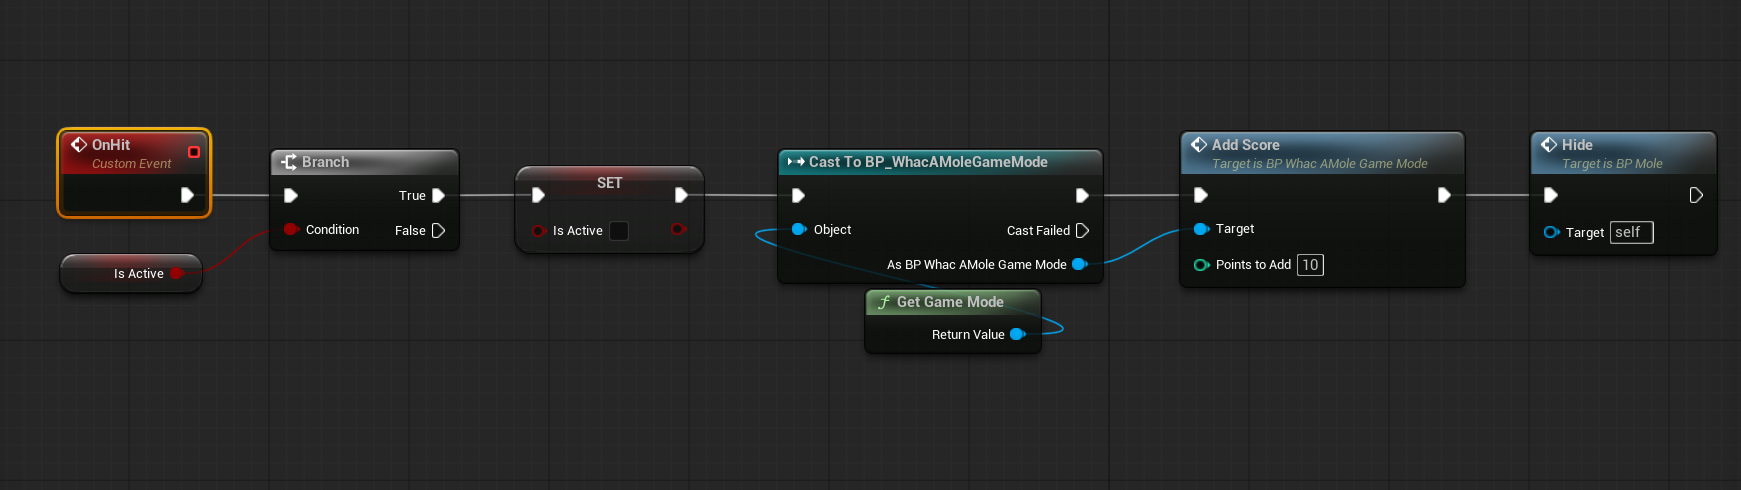Click the self value in Hide Target
This screenshot has height=490, width=1741.
(1631, 232)
